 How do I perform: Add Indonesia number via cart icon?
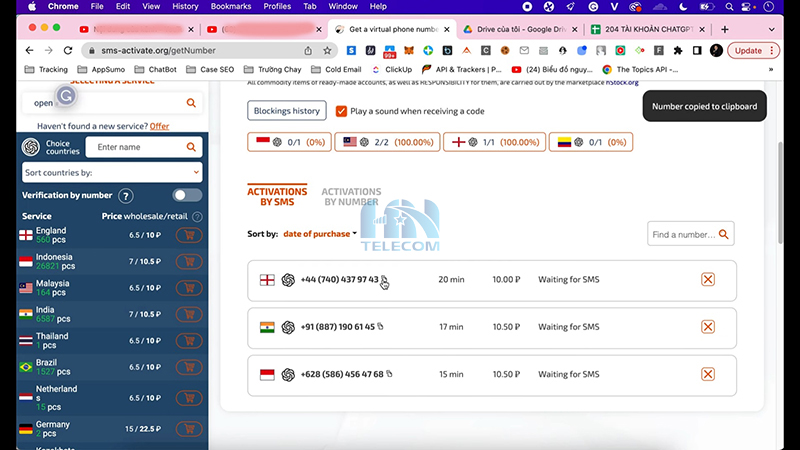click(x=188, y=261)
